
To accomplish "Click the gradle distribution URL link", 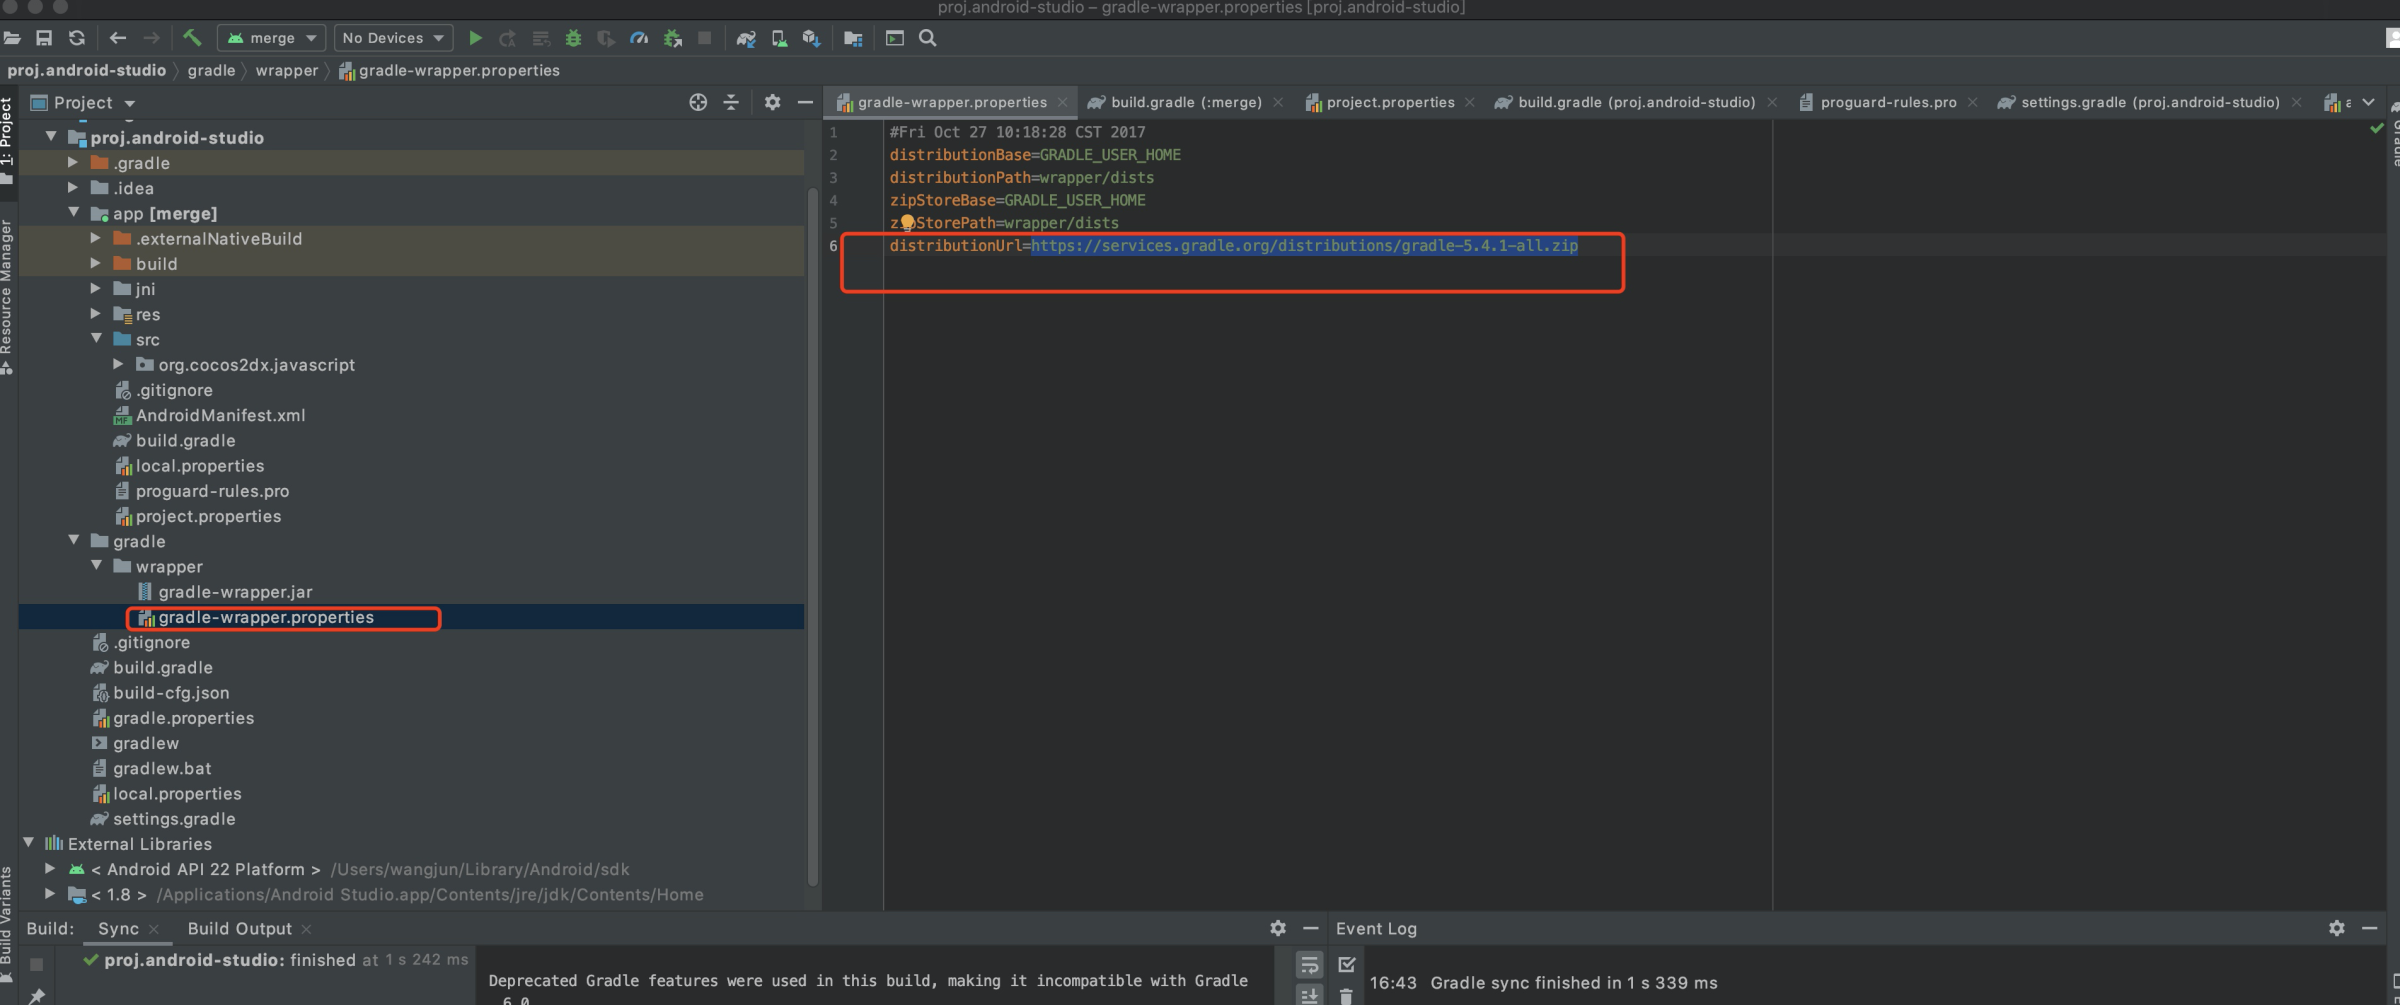I will click(x=1305, y=245).
